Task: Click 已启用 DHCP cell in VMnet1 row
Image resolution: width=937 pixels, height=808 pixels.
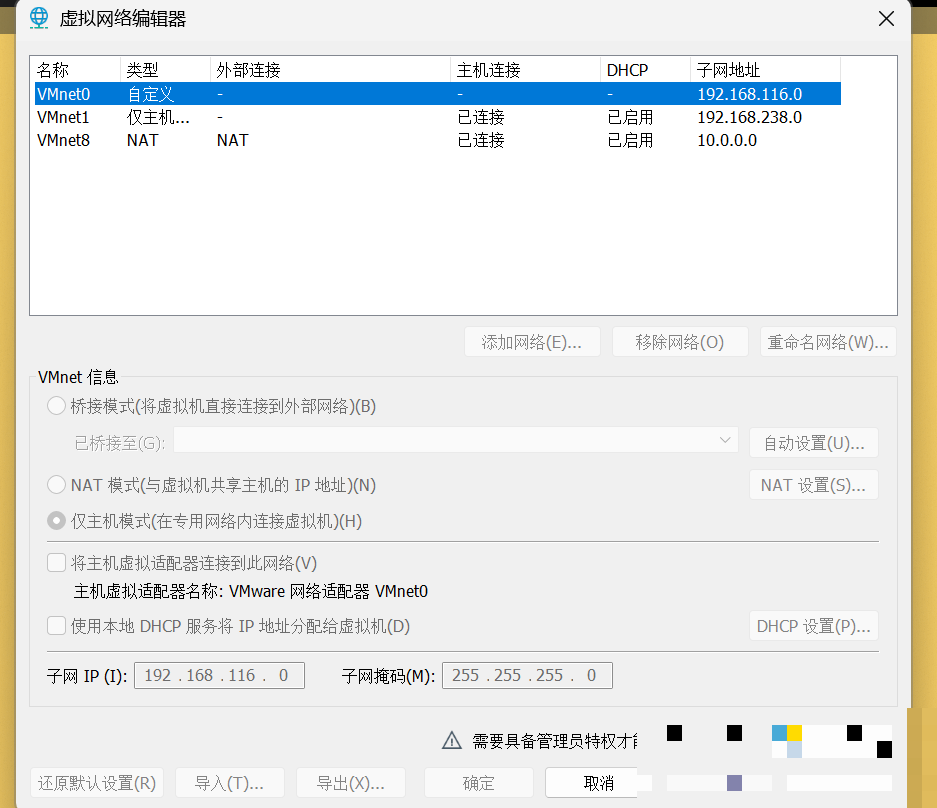Action: [x=630, y=117]
